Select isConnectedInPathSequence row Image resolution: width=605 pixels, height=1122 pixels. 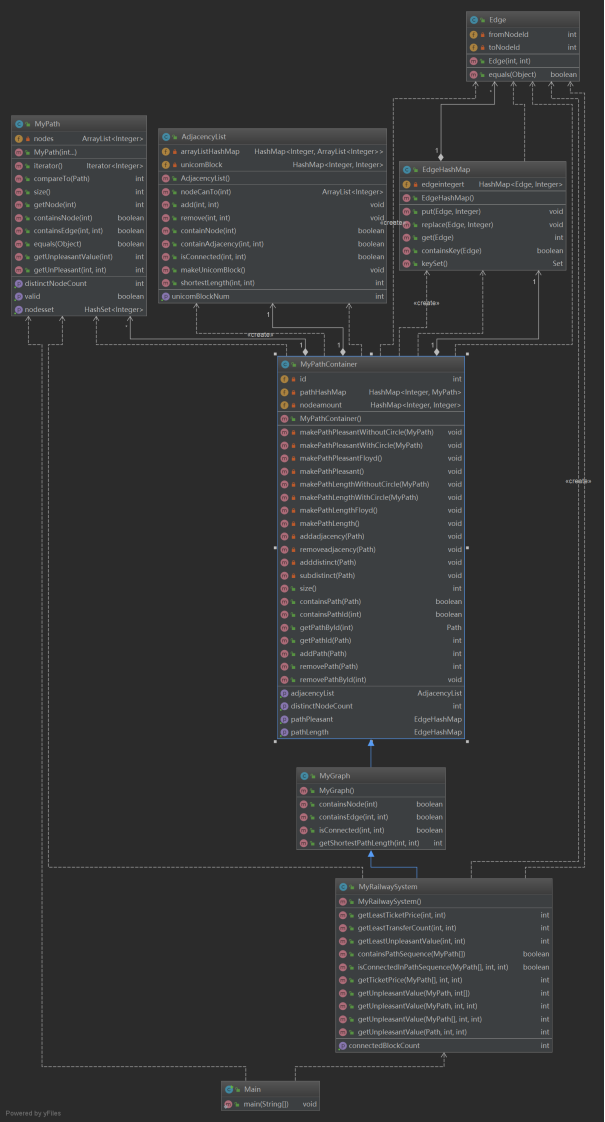(444, 967)
